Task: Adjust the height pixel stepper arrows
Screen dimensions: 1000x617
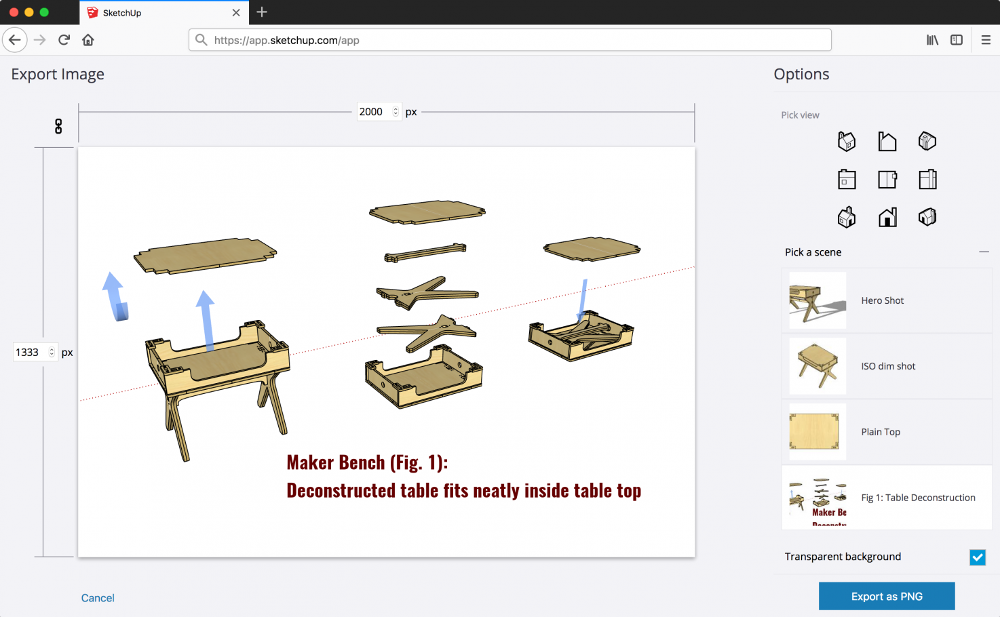Action: 52,352
